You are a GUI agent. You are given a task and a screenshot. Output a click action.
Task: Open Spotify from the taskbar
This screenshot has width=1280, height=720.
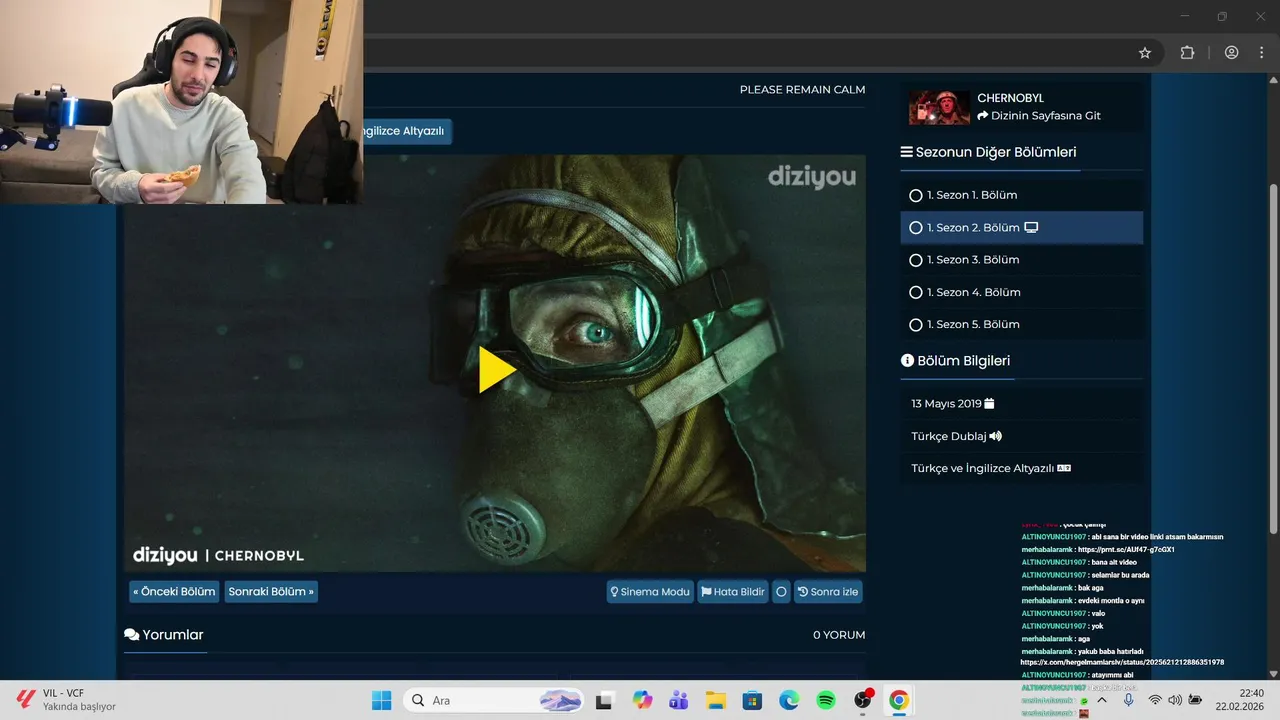point(826,700)
